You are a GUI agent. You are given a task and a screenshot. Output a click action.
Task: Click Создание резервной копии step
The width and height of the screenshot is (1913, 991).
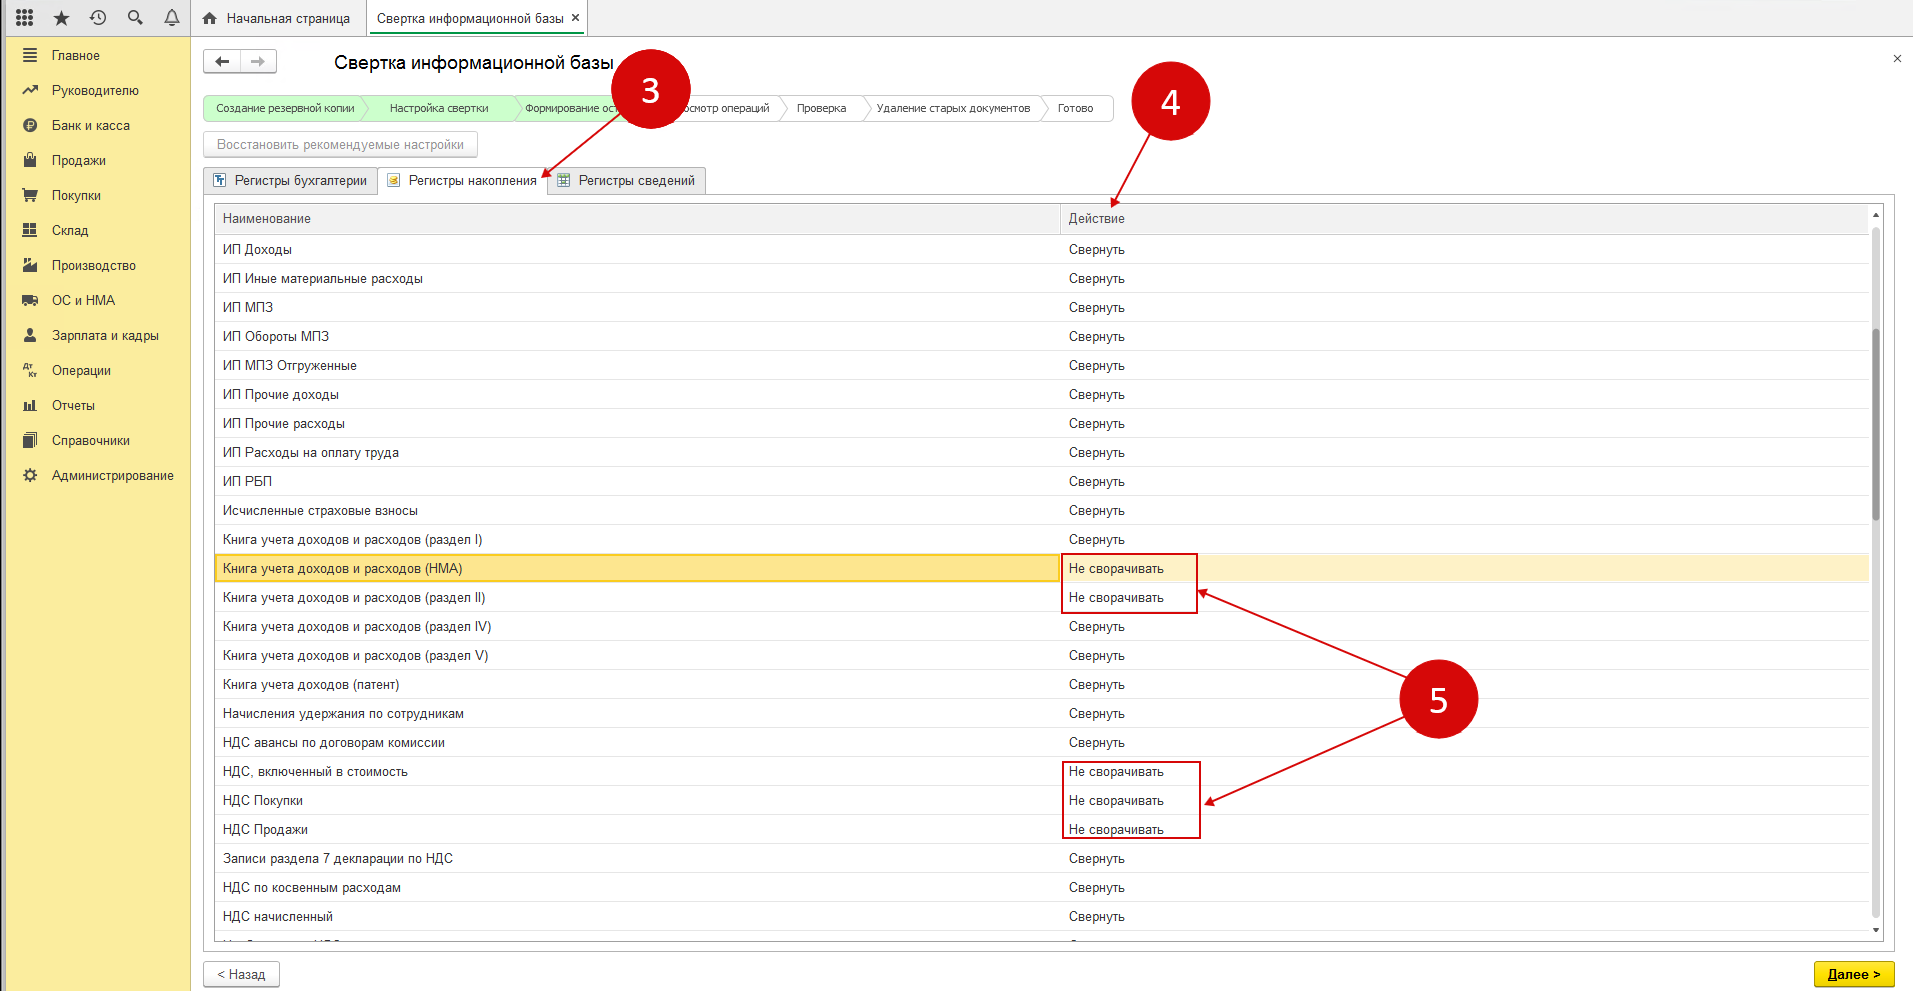tap(285, 108)
